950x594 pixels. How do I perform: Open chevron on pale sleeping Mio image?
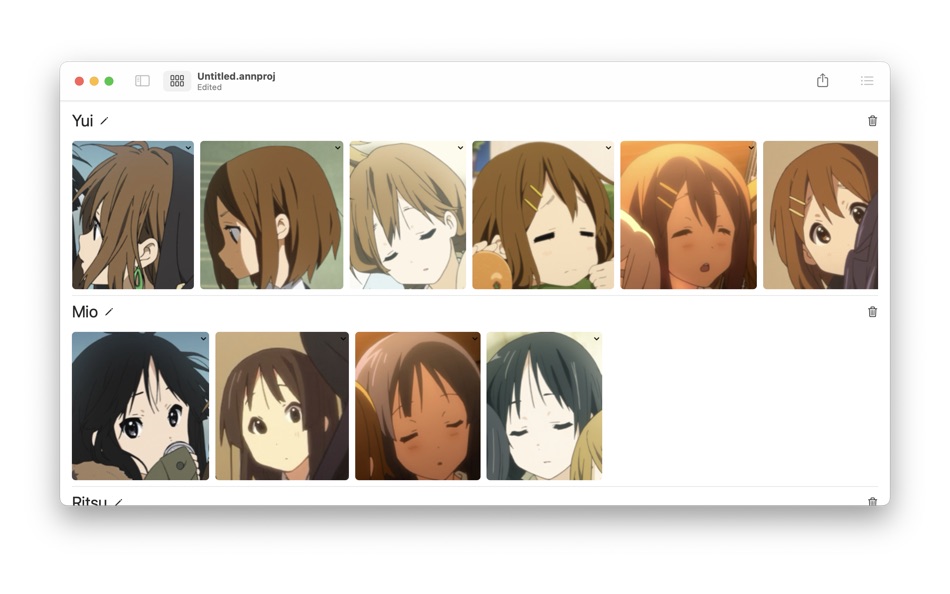(597, 339)
